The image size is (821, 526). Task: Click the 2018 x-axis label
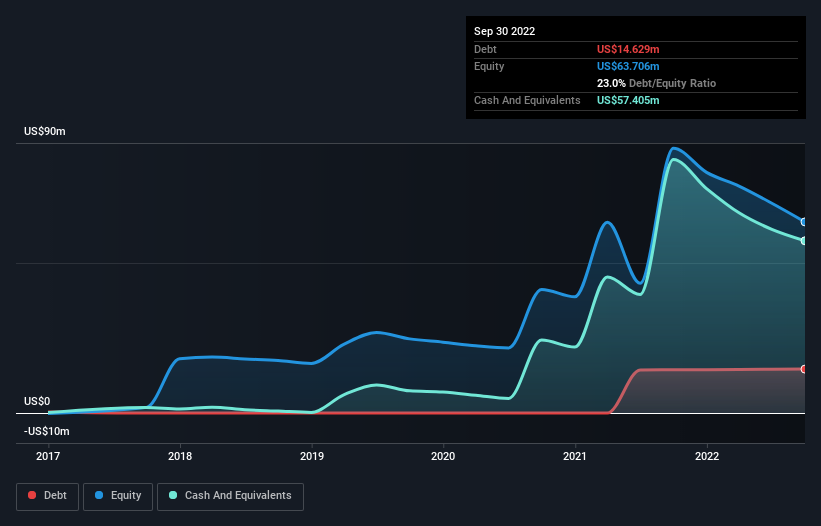[180, 456]
